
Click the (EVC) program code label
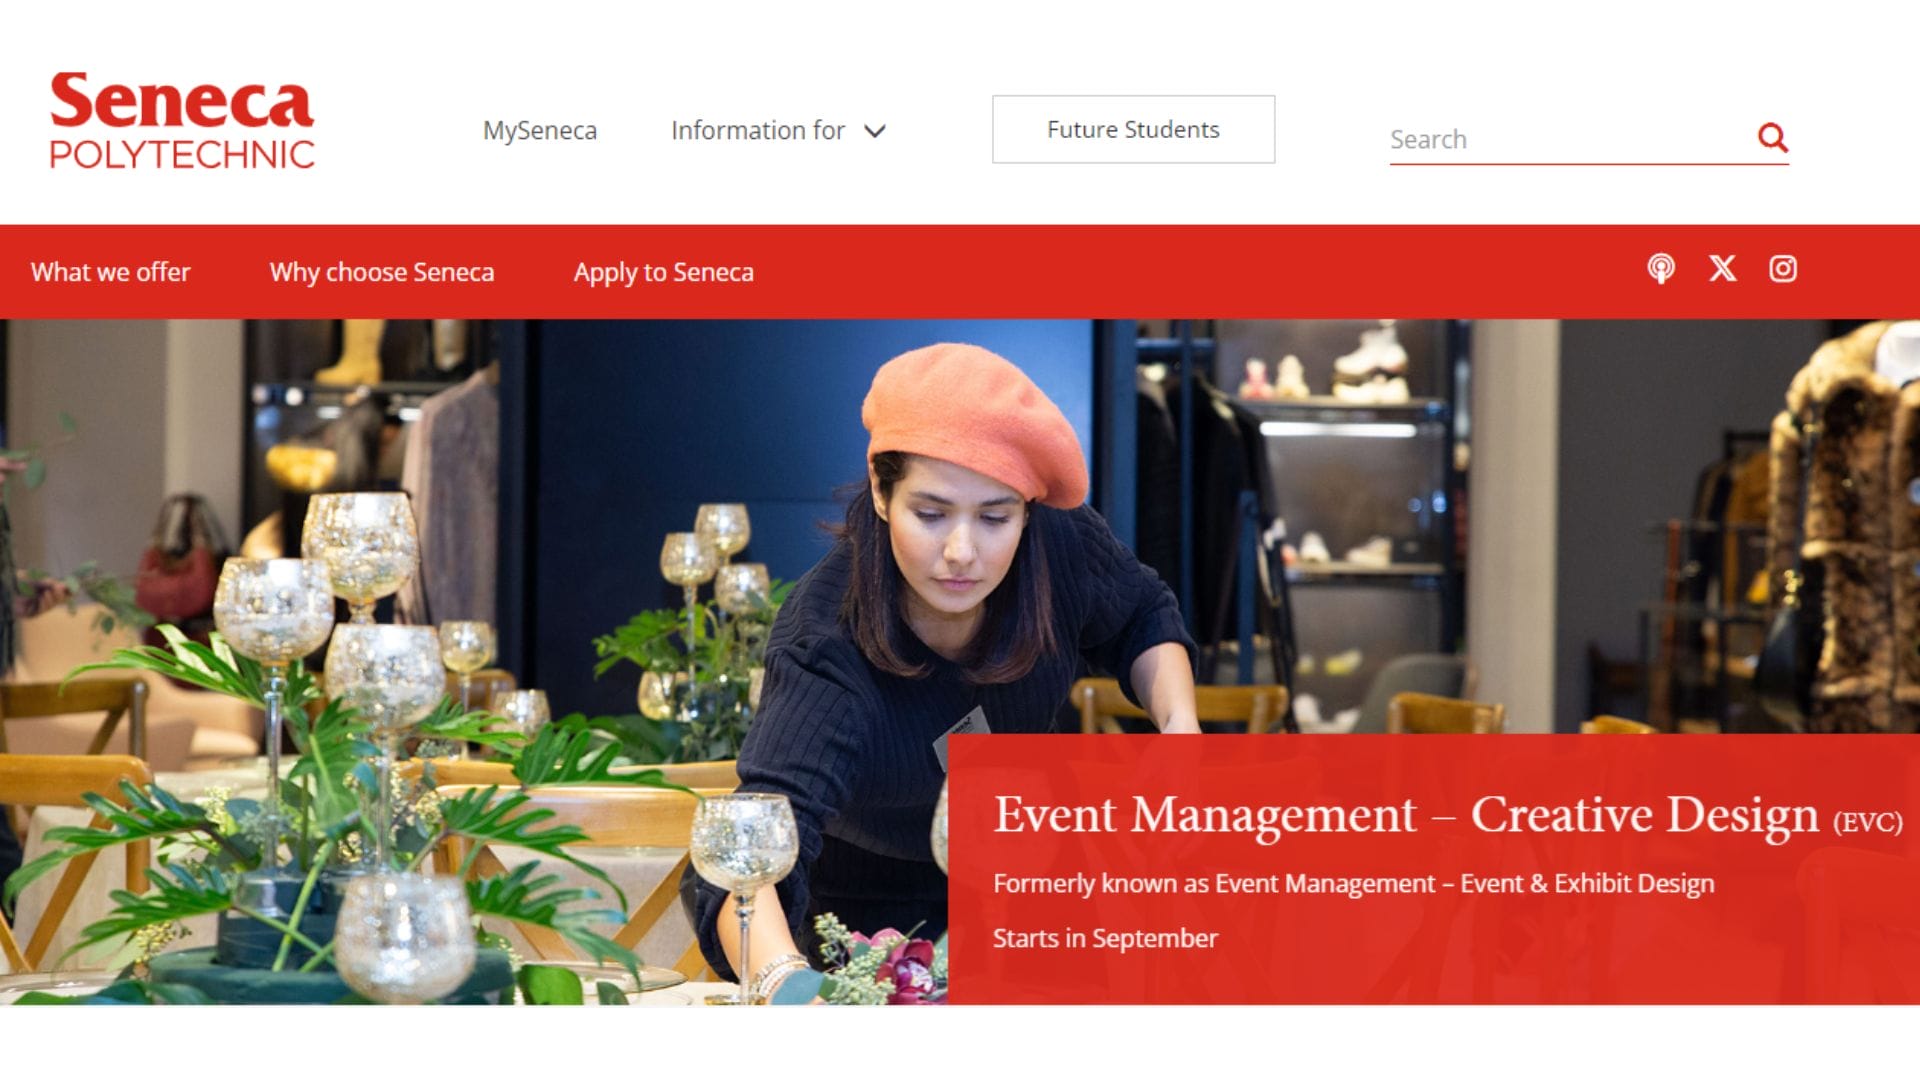(x=1867, y=822)
